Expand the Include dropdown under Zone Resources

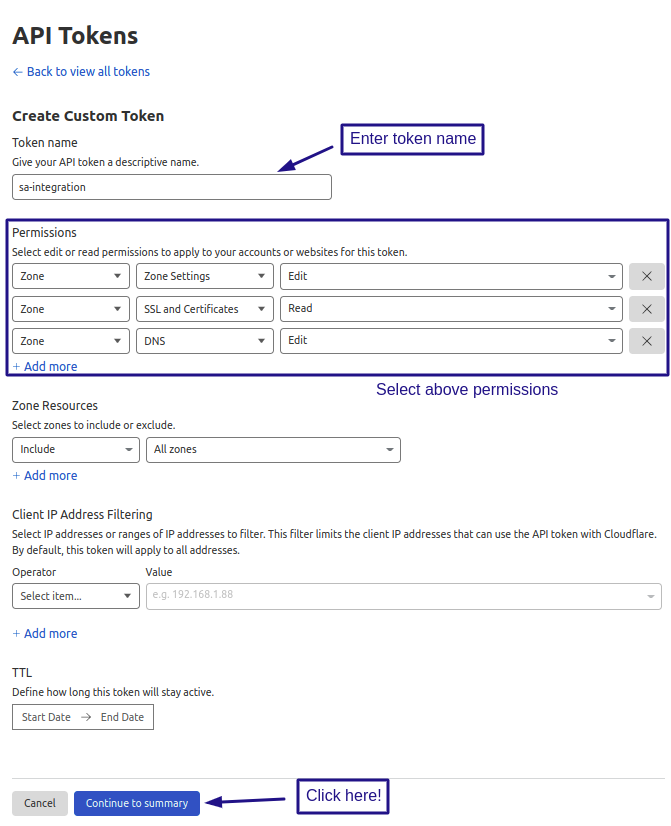[x=75, y=449]
